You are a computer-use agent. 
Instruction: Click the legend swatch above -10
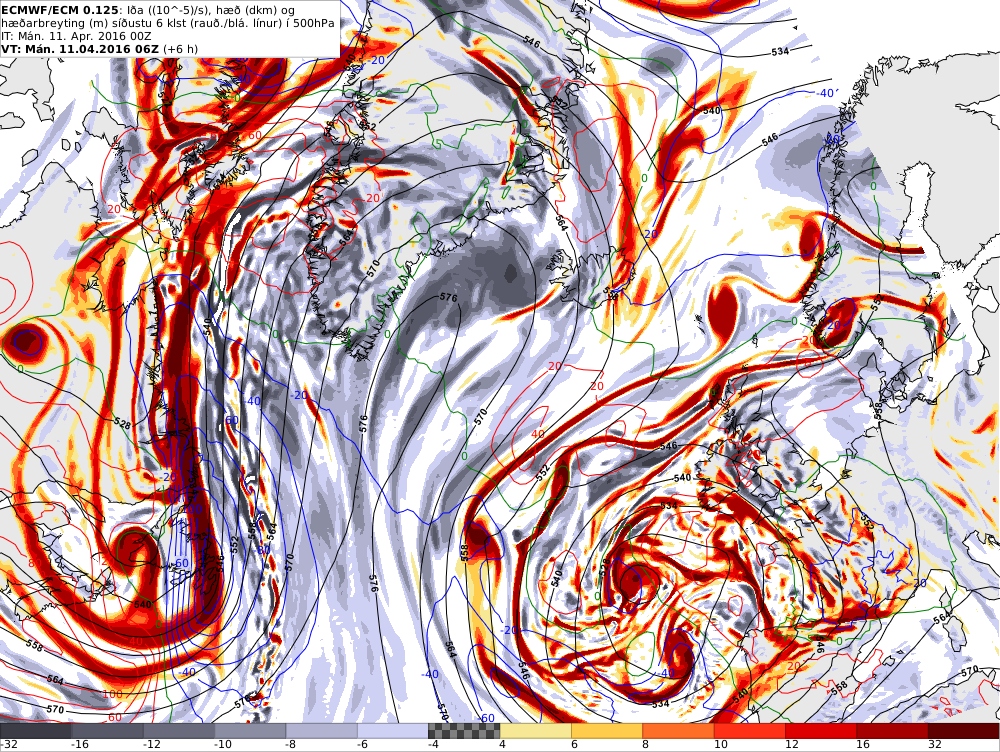coord(250,731)
